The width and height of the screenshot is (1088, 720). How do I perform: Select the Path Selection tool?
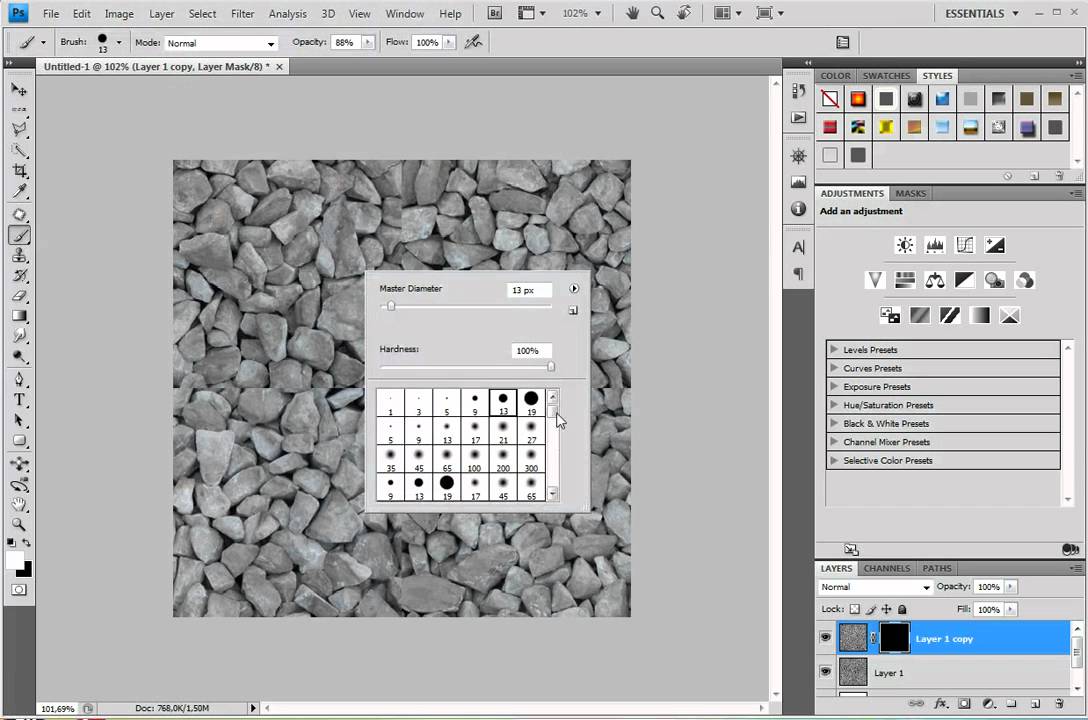pos(19,420)
